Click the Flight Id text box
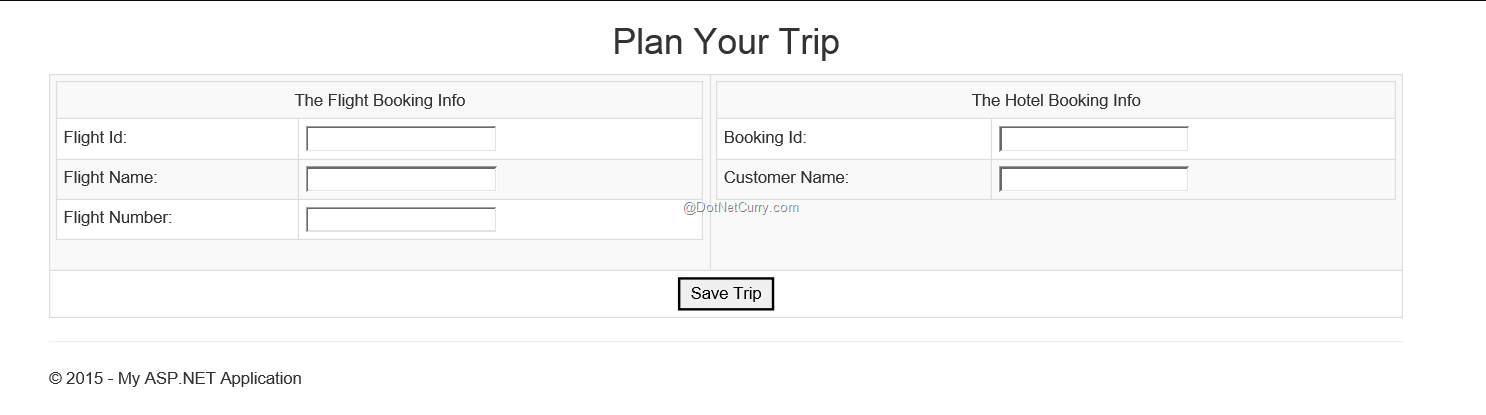 (x=401, y=139)
